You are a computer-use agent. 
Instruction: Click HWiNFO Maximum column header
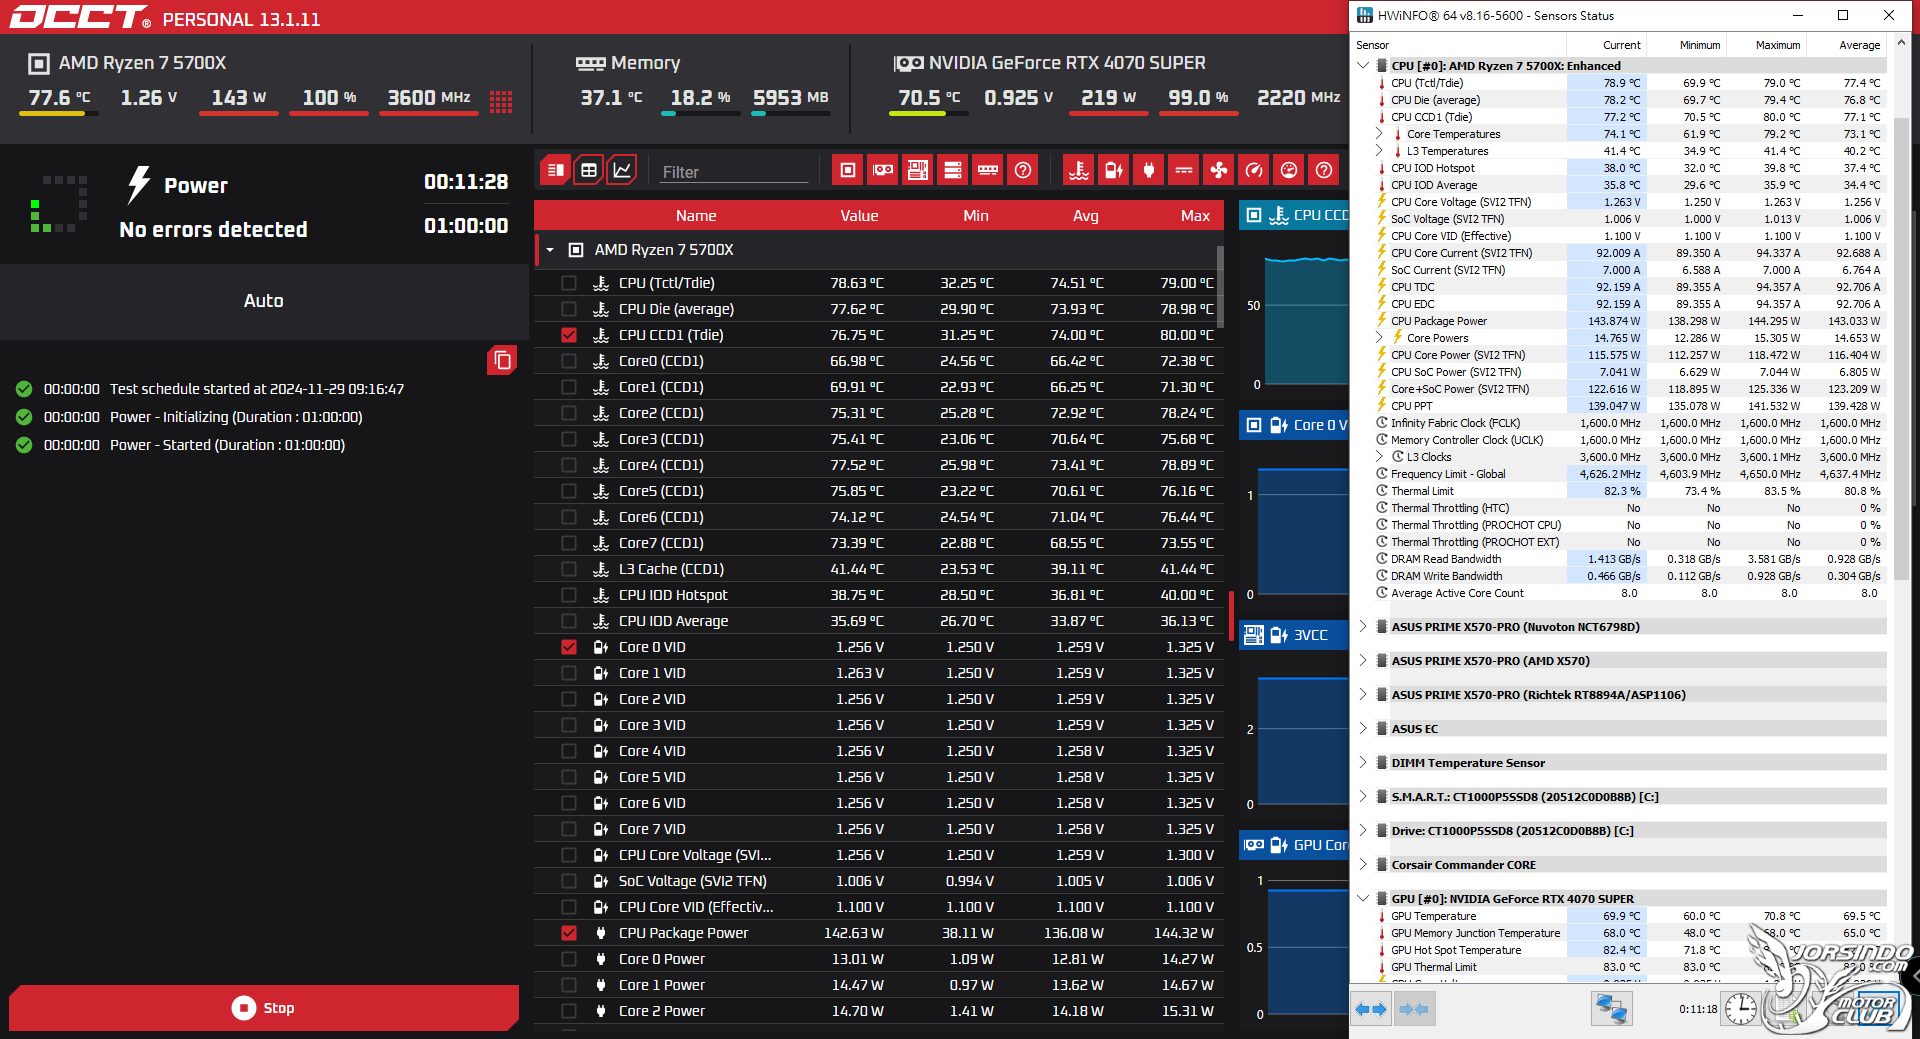1768,45
